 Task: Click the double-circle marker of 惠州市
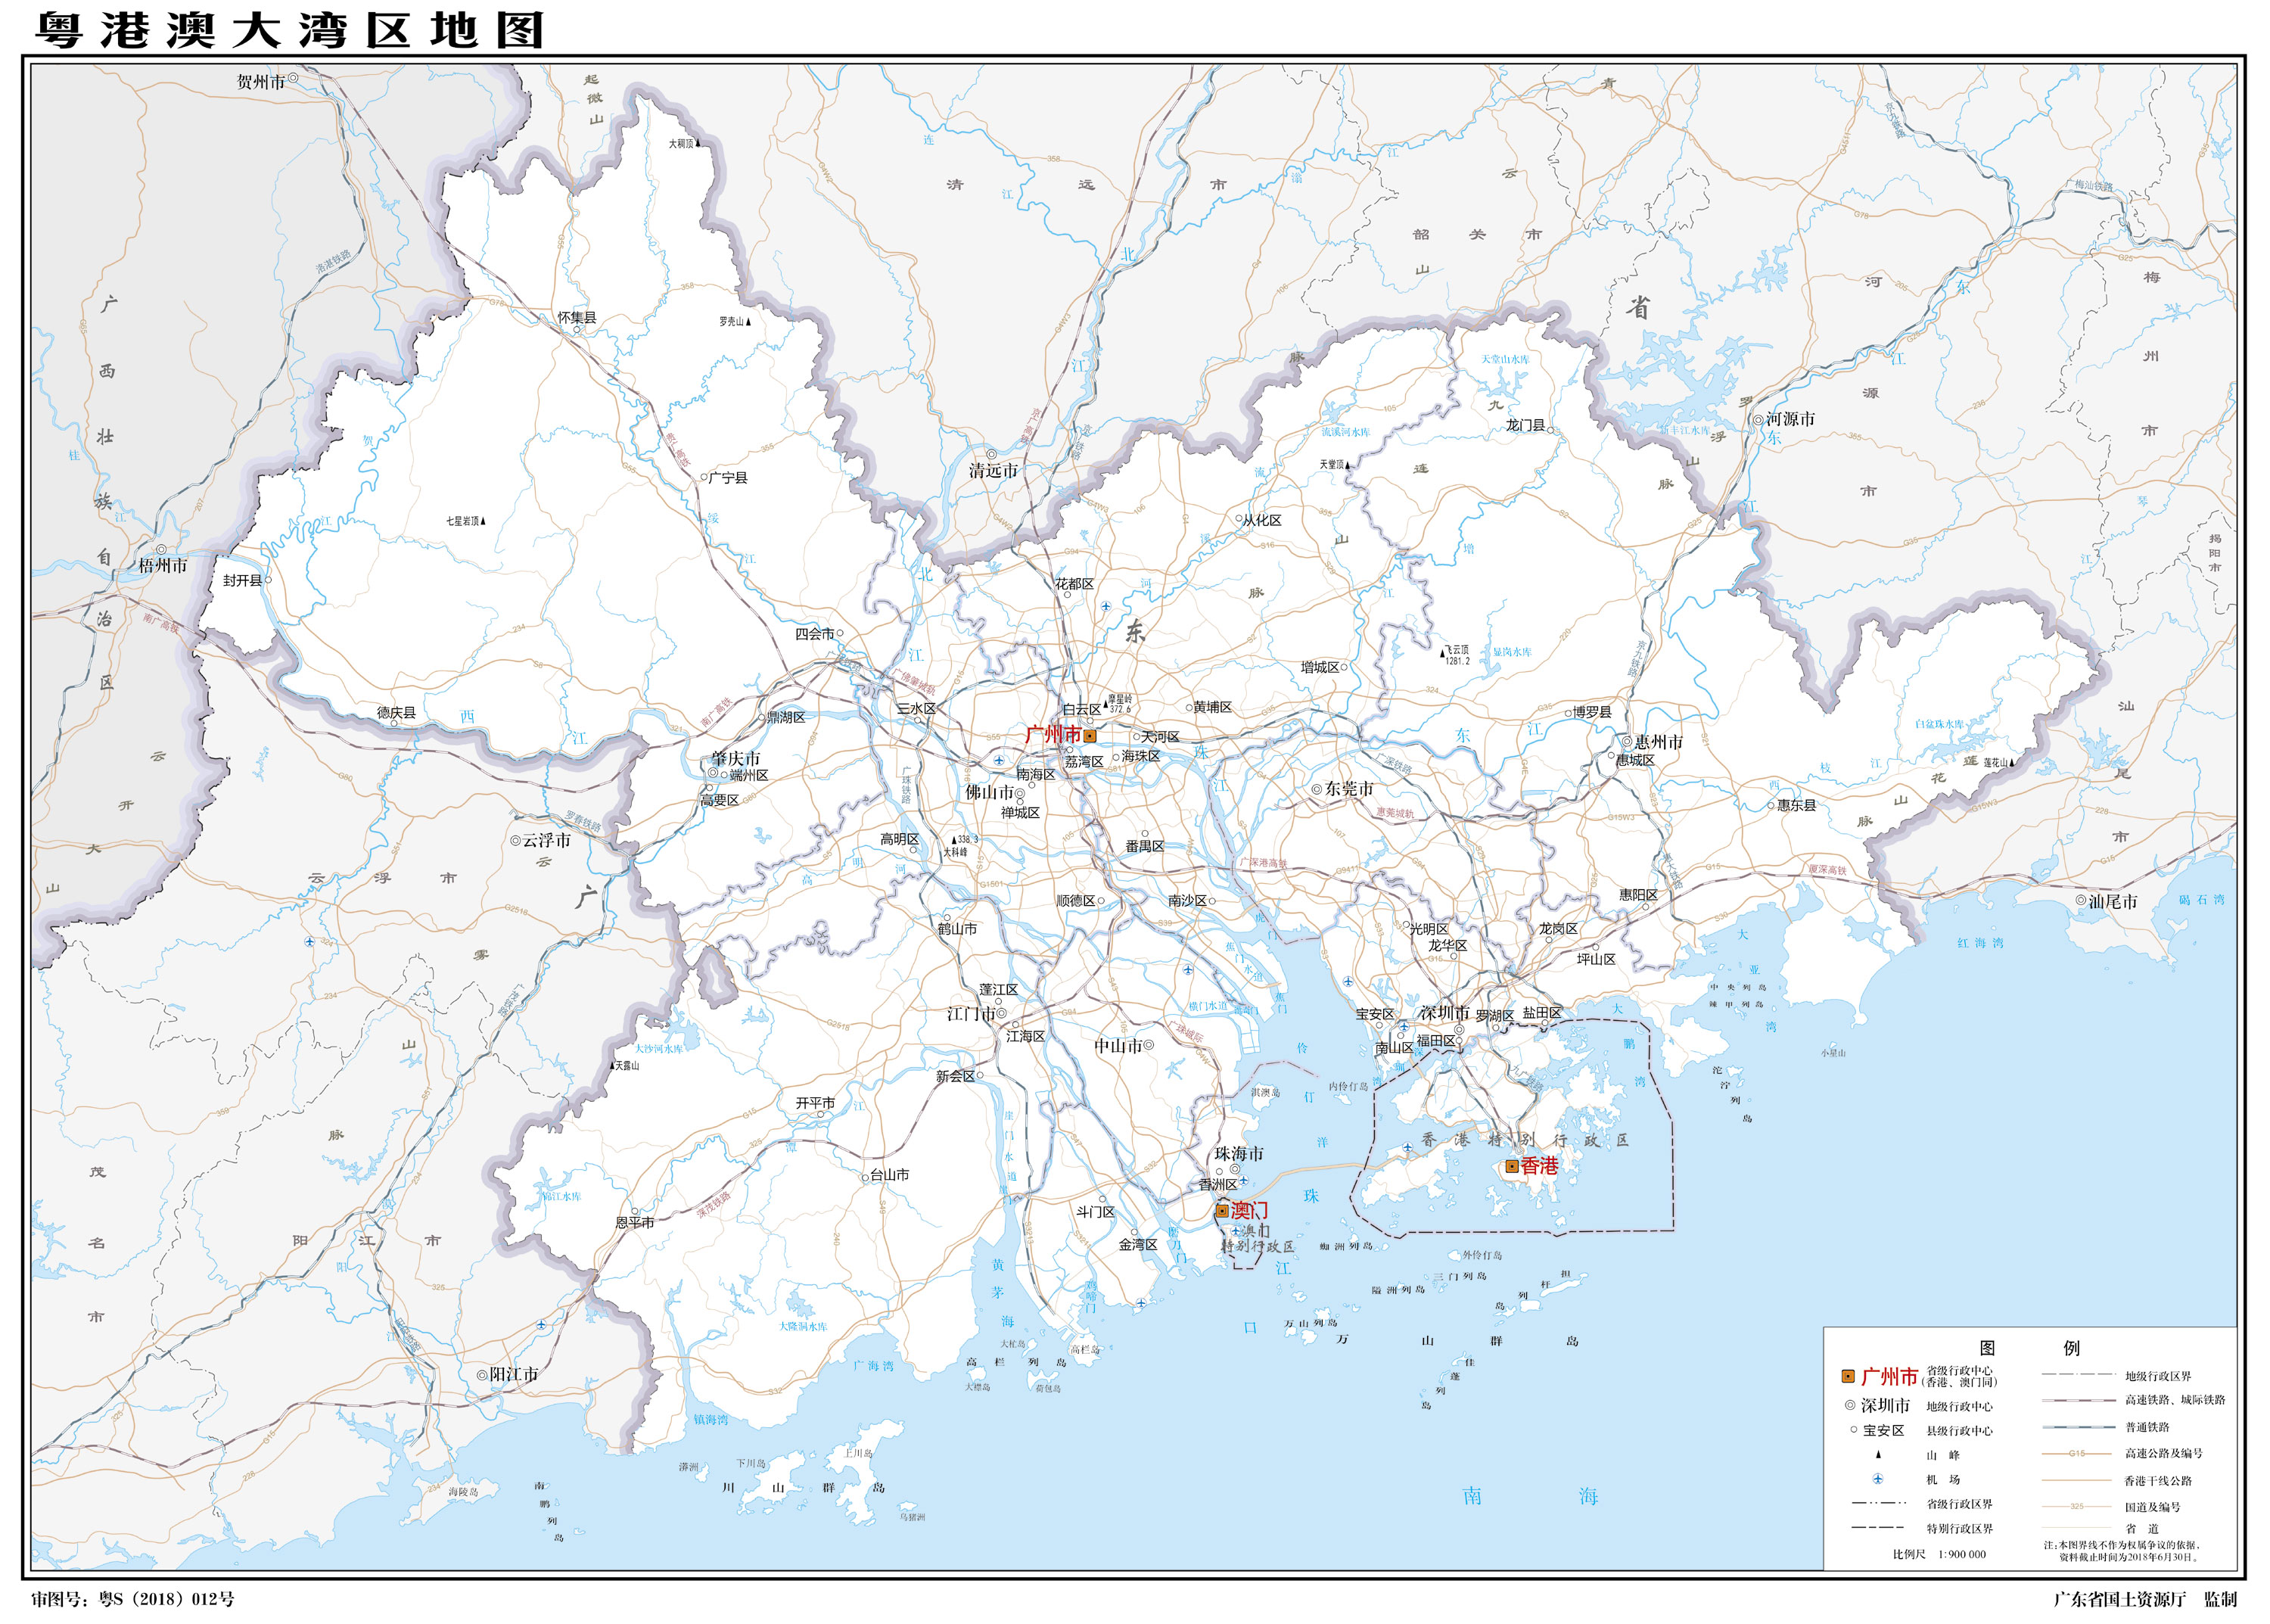1627,742
